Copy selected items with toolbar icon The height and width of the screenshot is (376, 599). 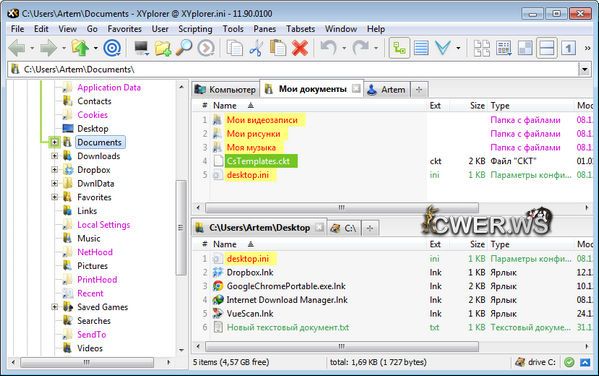[235, 48]
